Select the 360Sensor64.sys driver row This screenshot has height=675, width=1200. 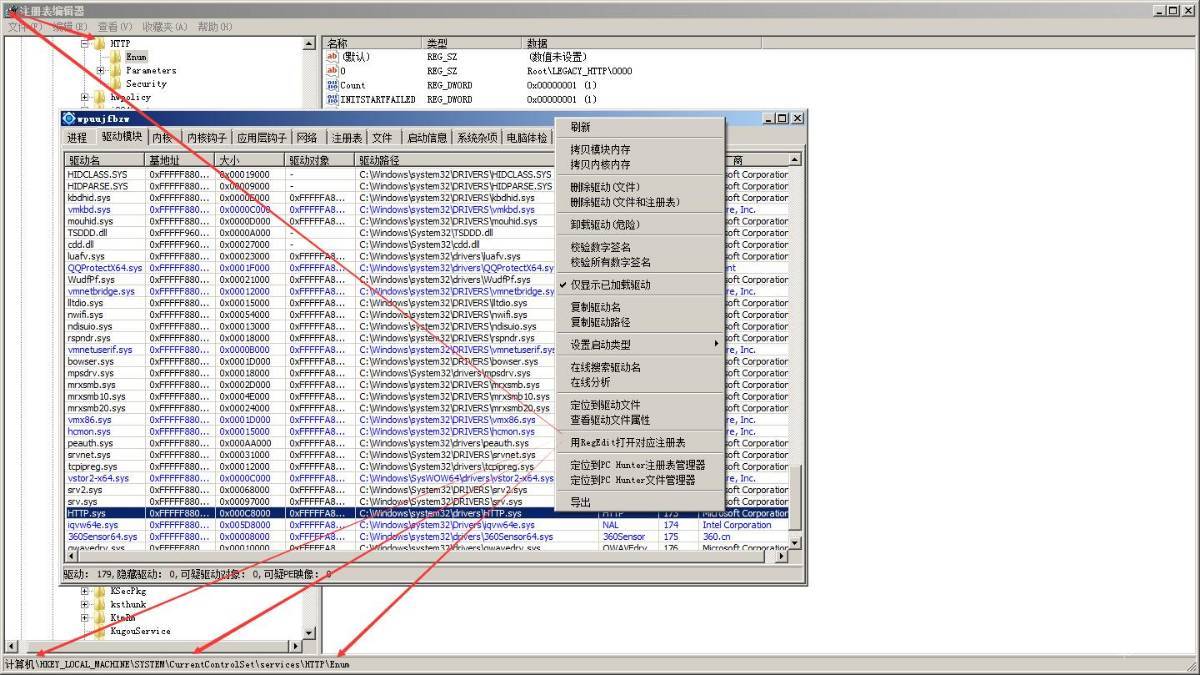point(426,537)
